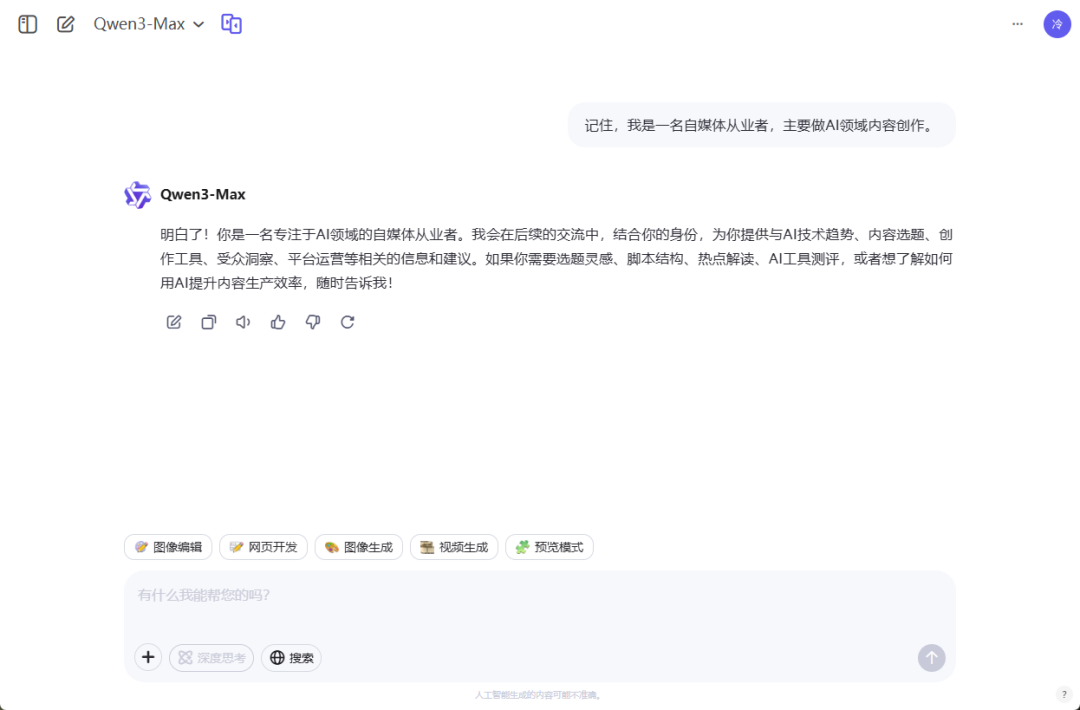
Task: Select the 预览模式 option
Action: click(x=549, y=547)
